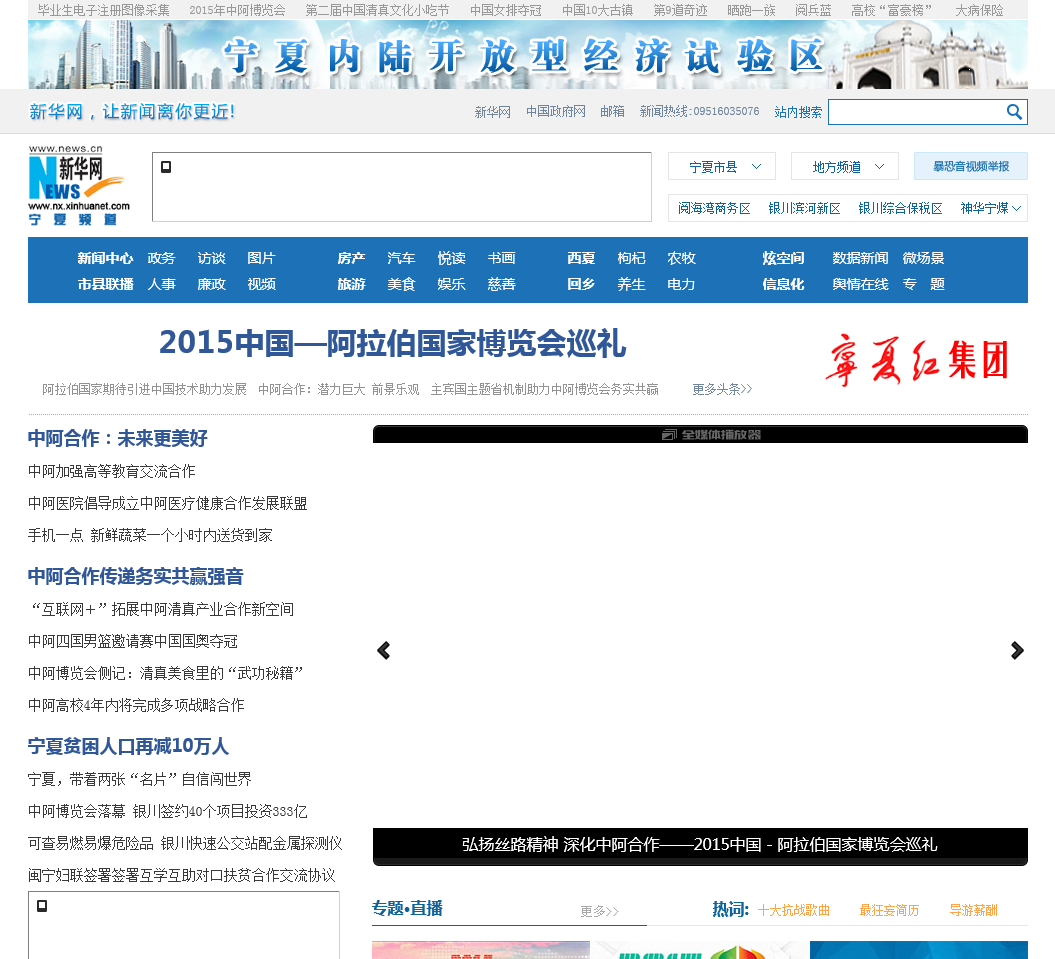This screenshot has width=1055, height=959.
Task: Open the Xinhua News Ningxia channel logo
Action: point(79,186)
